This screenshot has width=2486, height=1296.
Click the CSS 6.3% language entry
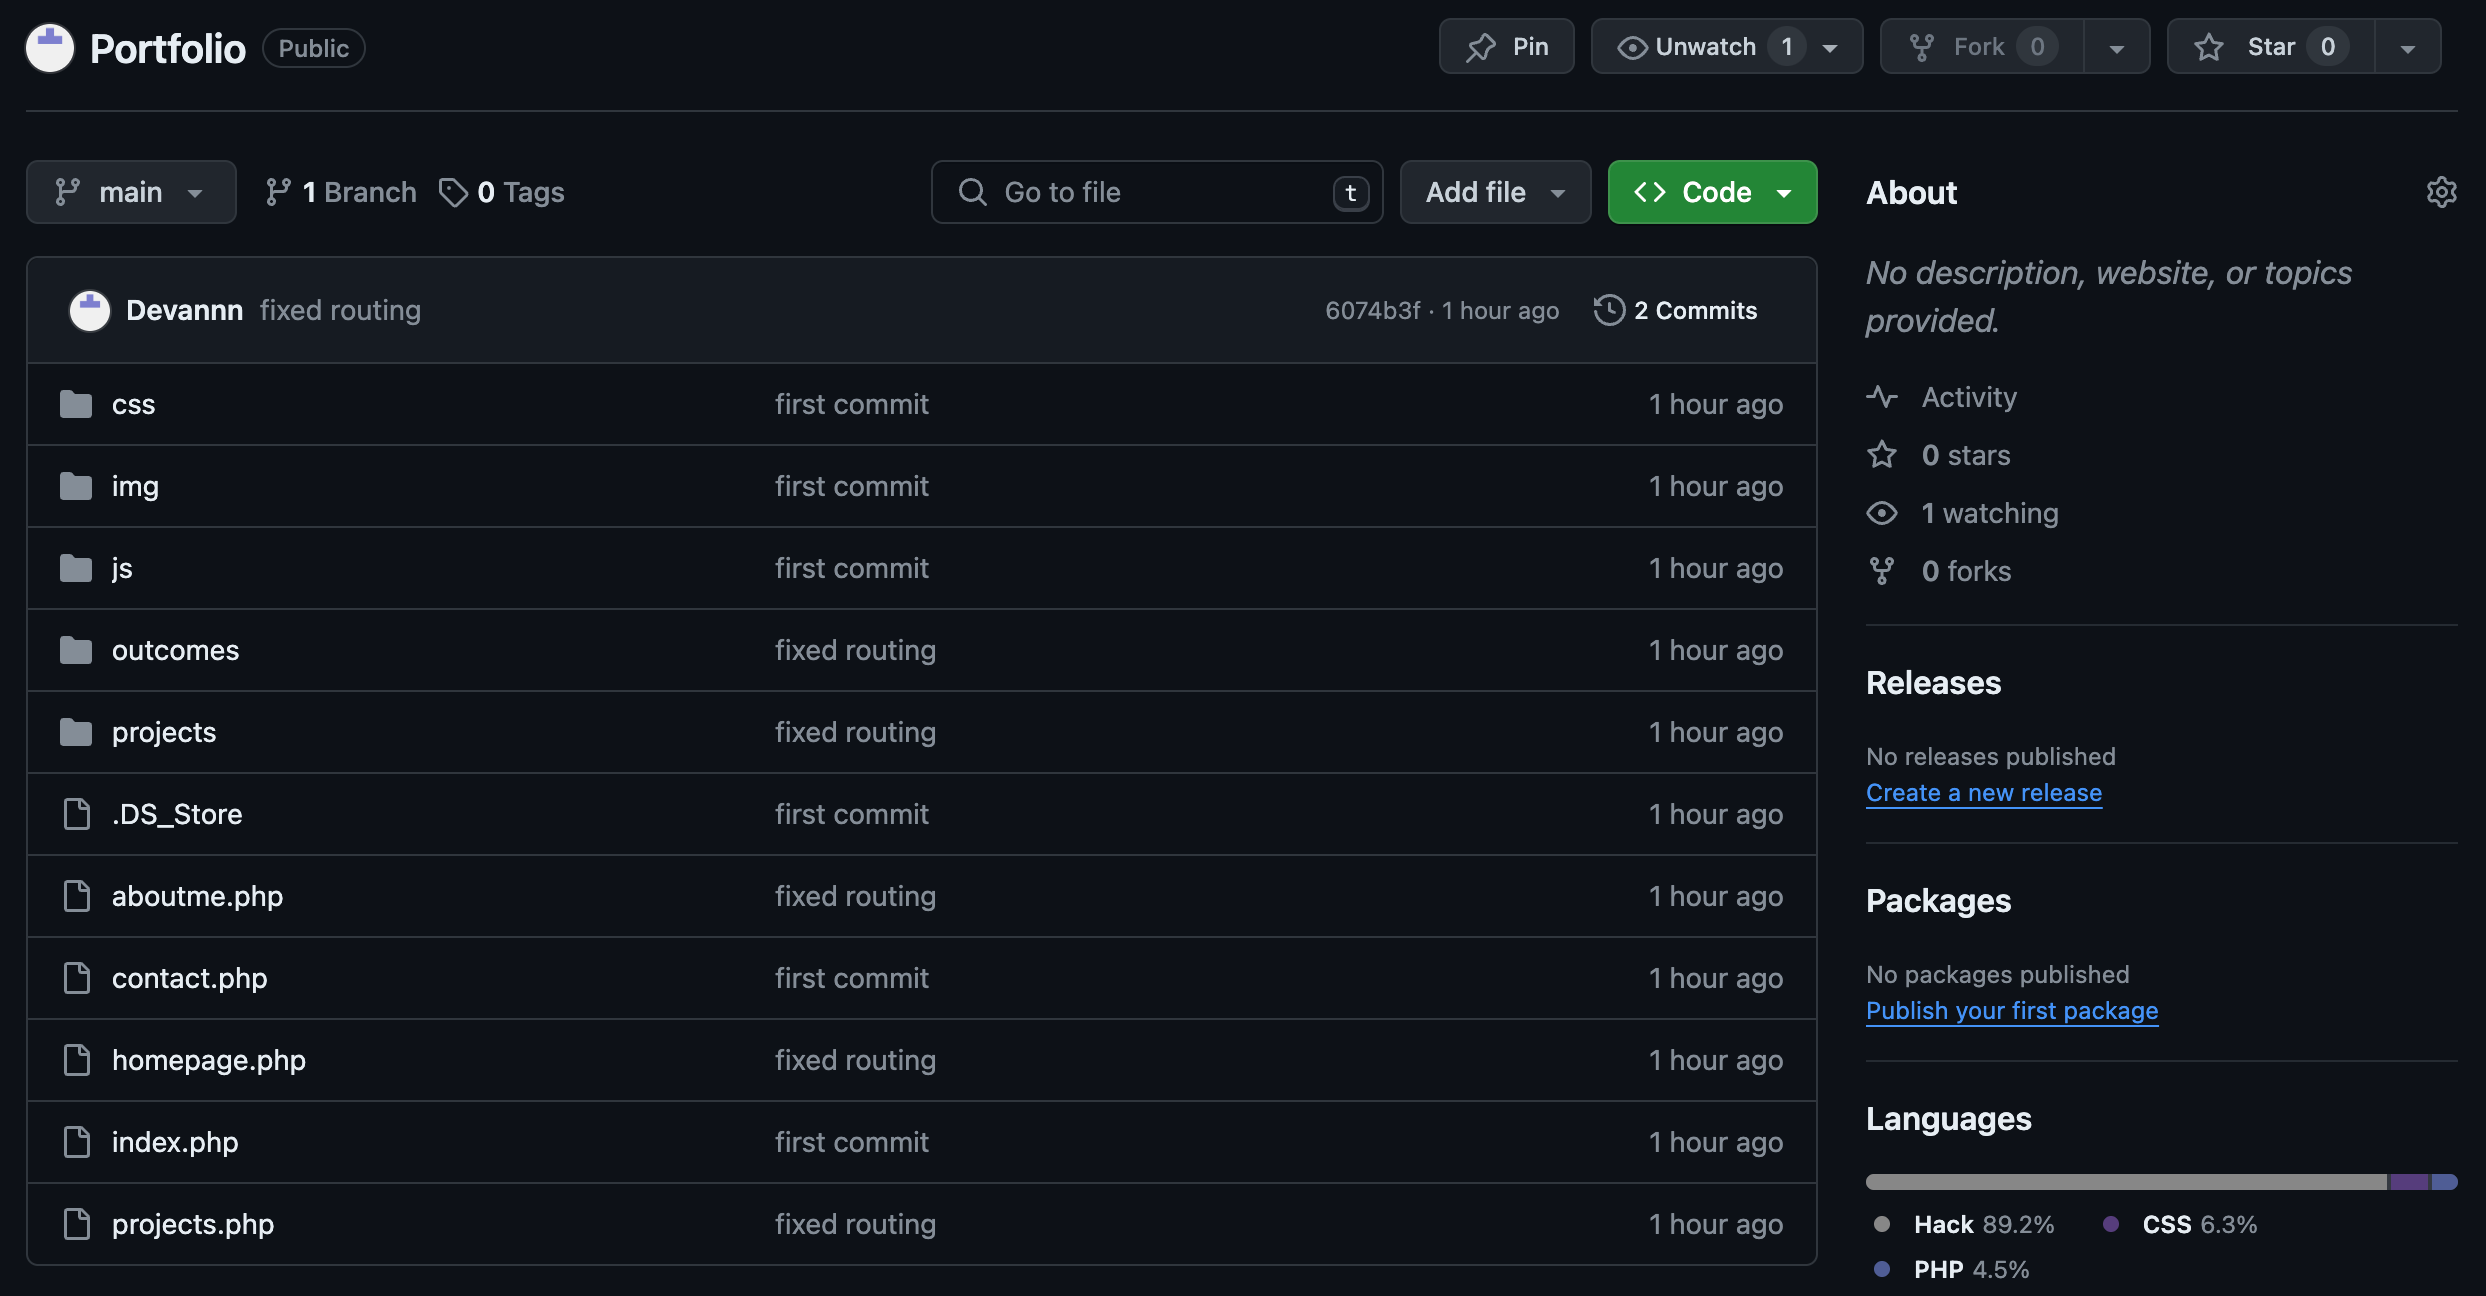[x=2180, y=1224]
